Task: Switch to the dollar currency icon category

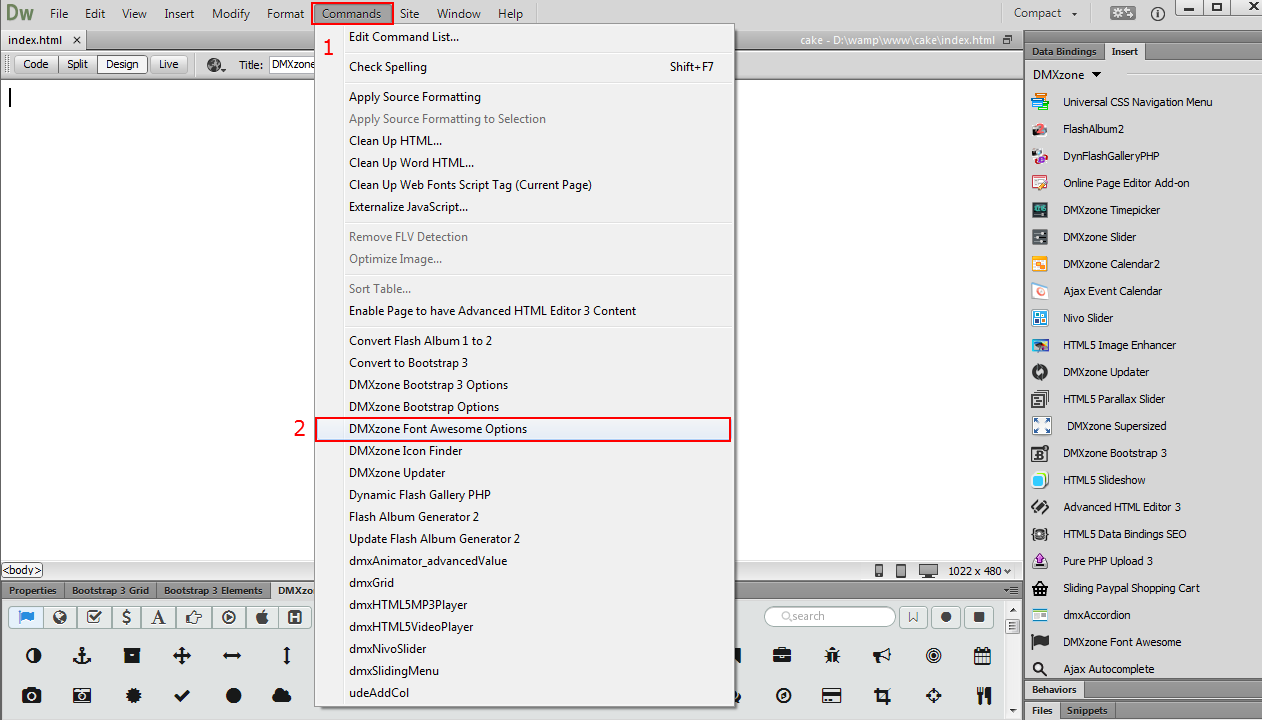Action: pyautogui.click(x=126, y=617)
